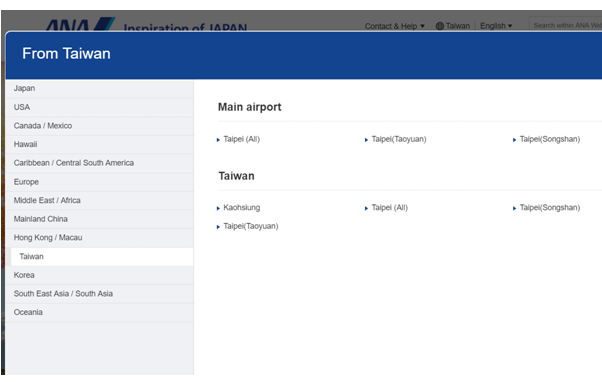602x382 pixels.
Task: Open the Contact & Help dropdown
Action: tap(394, 26)
